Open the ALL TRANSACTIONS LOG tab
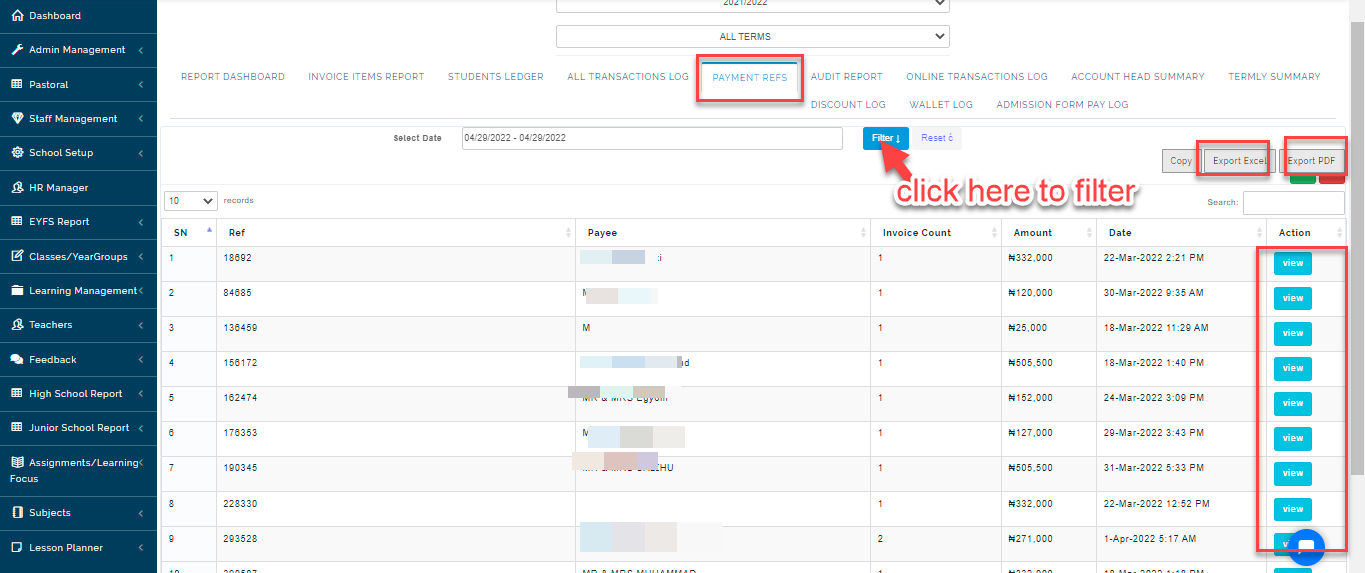The width and height of the screenshot is (1365, 573). (628, 77)
